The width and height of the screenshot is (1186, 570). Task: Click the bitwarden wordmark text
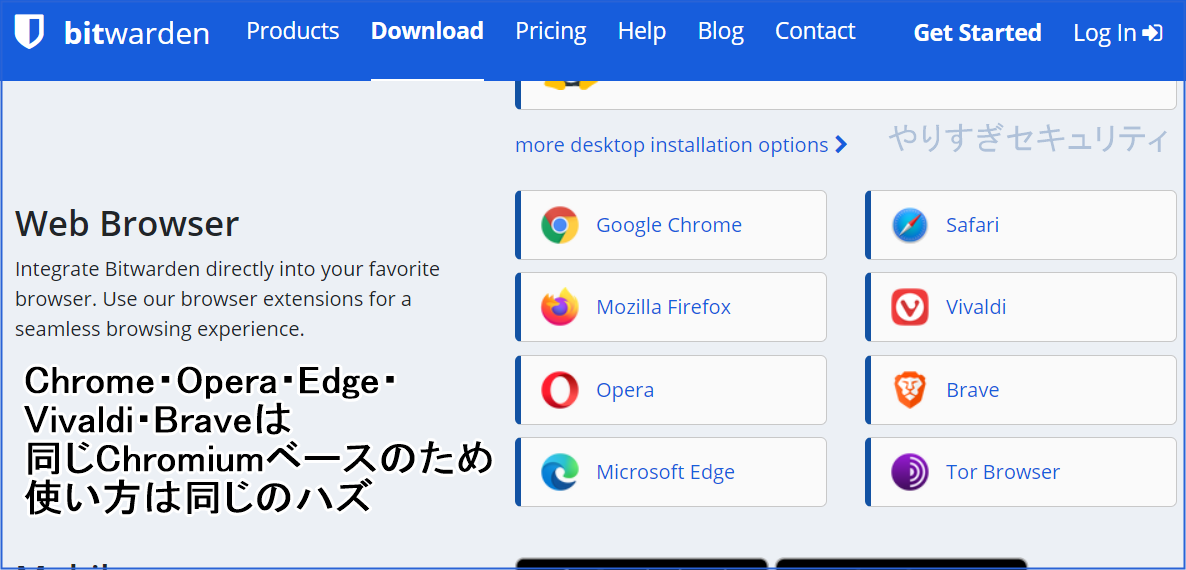point(137,33)
